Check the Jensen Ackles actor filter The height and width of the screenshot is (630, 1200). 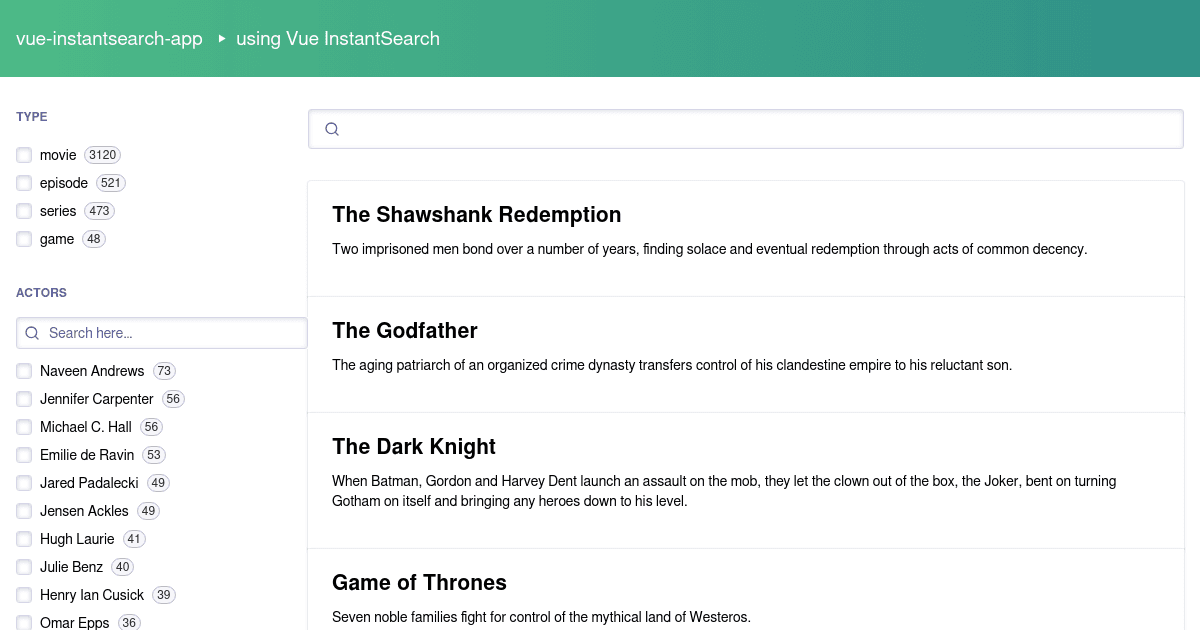(24, 511)
